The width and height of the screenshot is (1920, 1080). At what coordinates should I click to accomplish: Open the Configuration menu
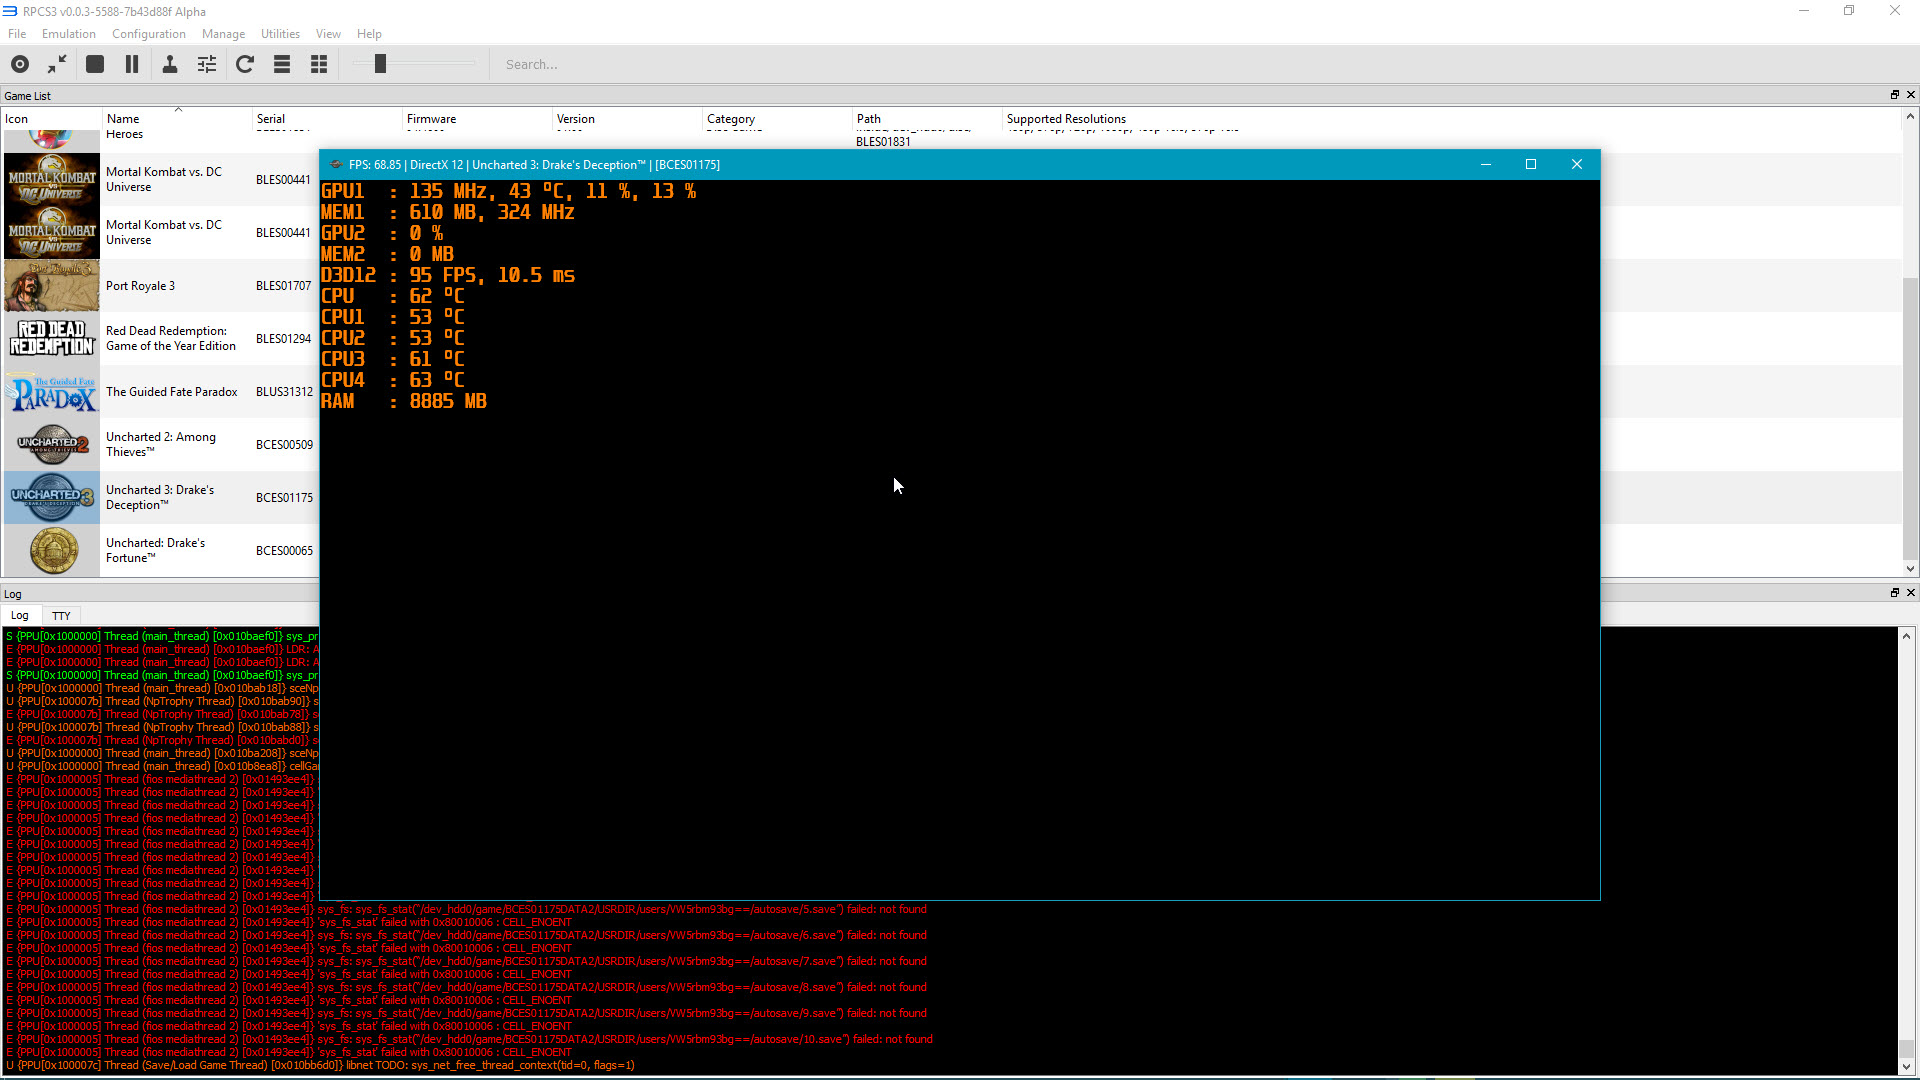[148, 33]
